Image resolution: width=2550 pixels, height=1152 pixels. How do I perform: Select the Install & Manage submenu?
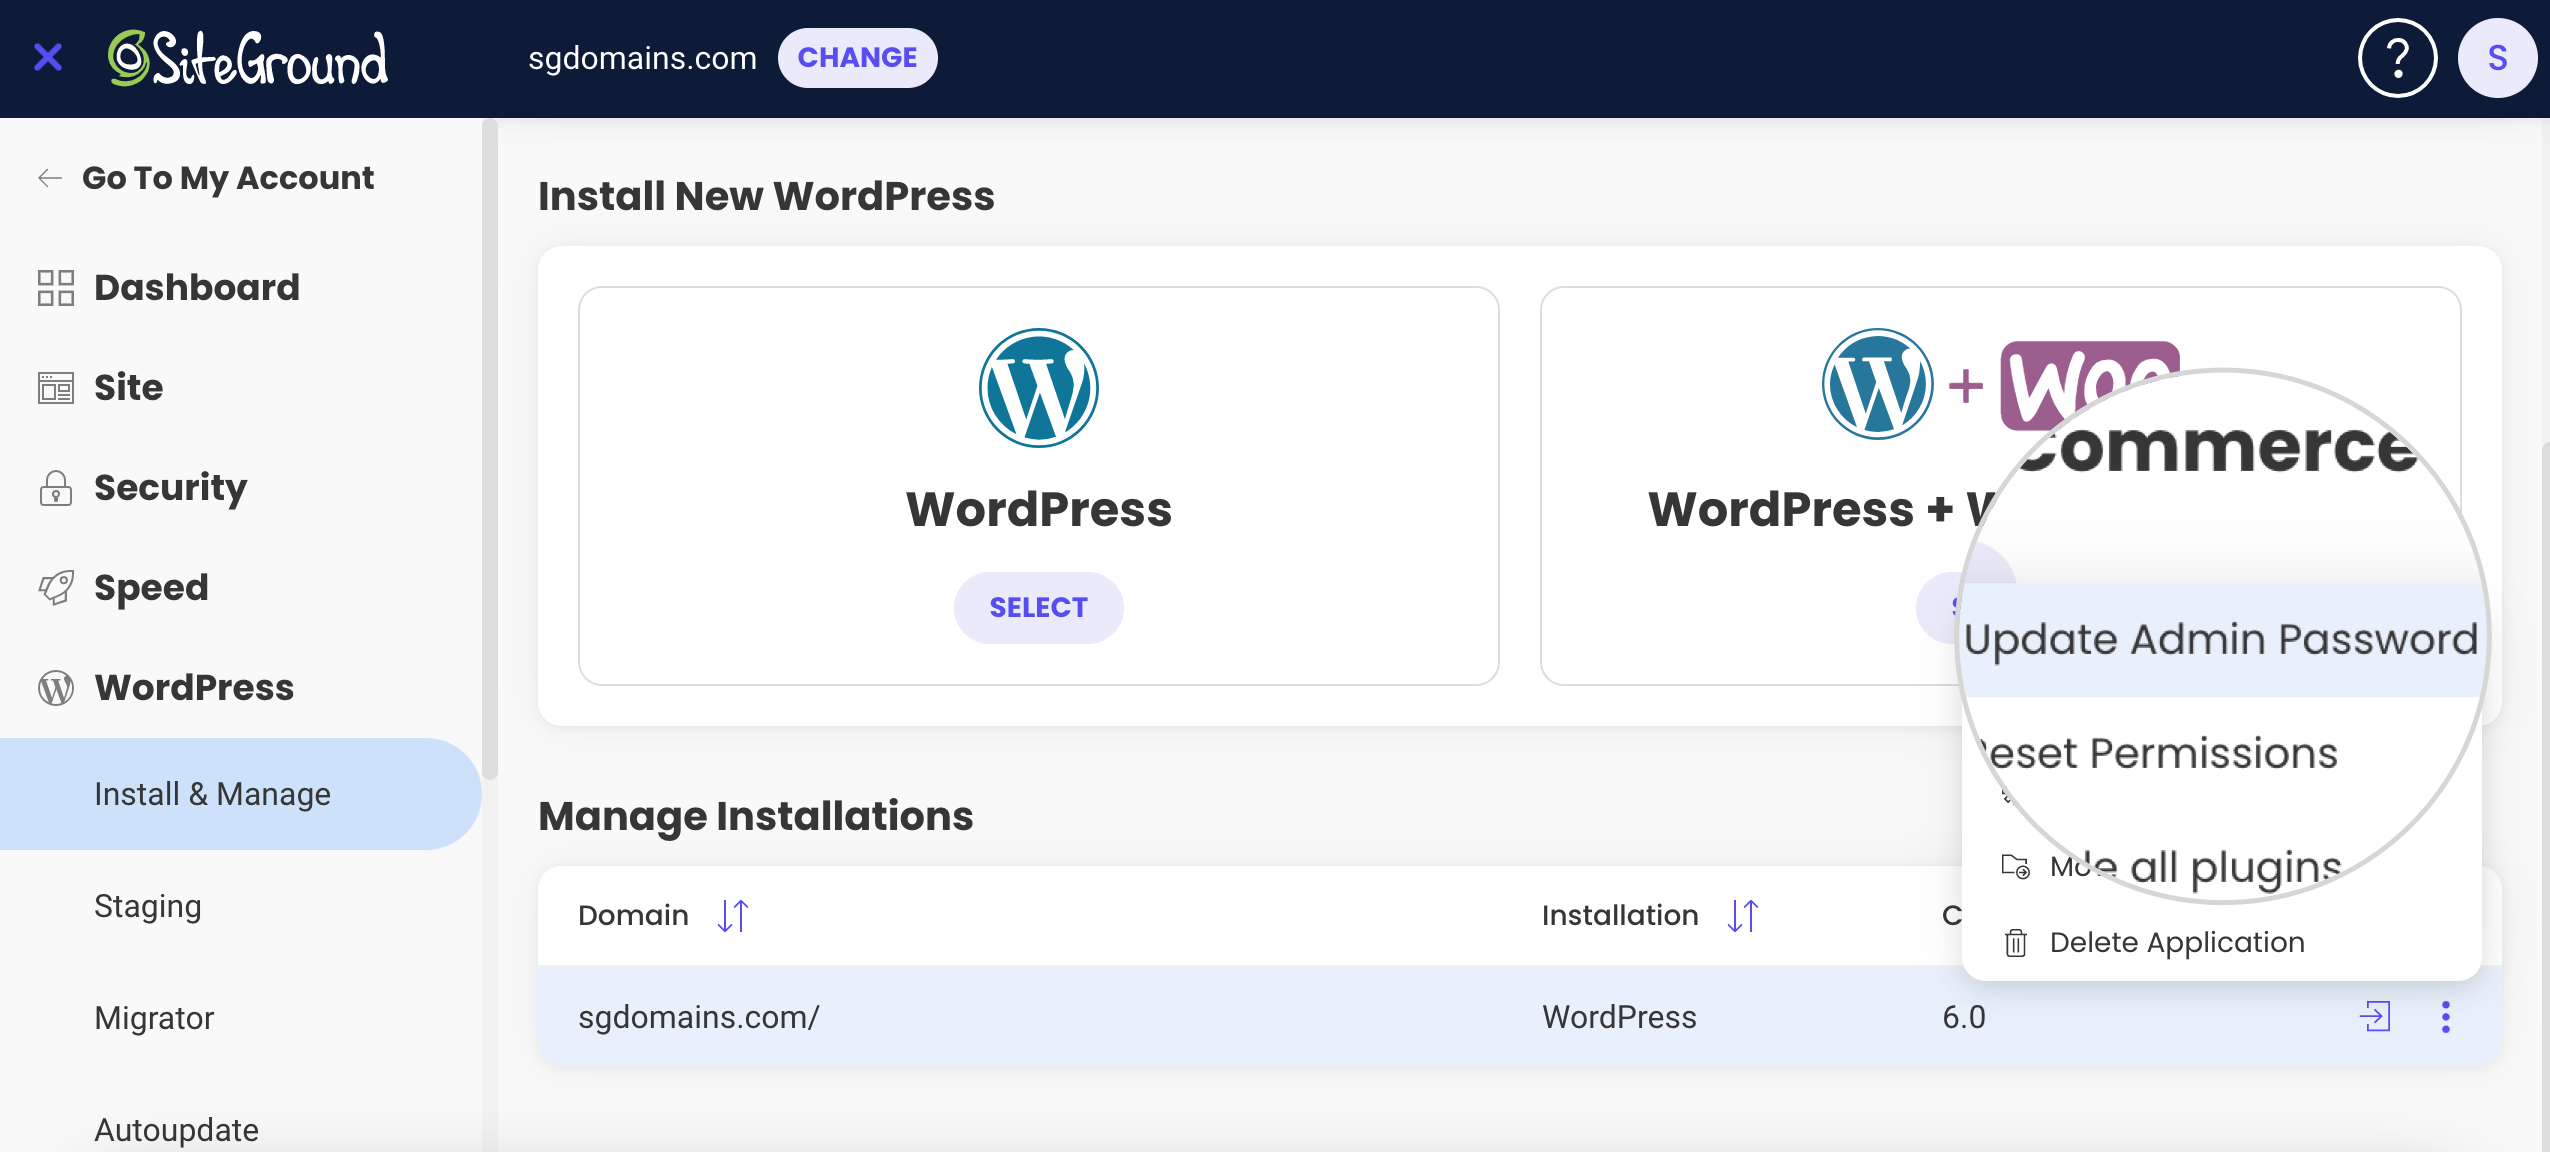240,794
